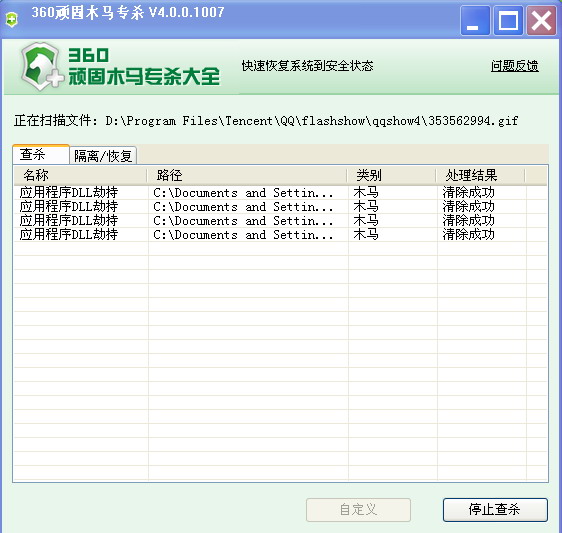
Task: Select fourth 应用程序DLL劫持 row name
Action: [69, 234]
